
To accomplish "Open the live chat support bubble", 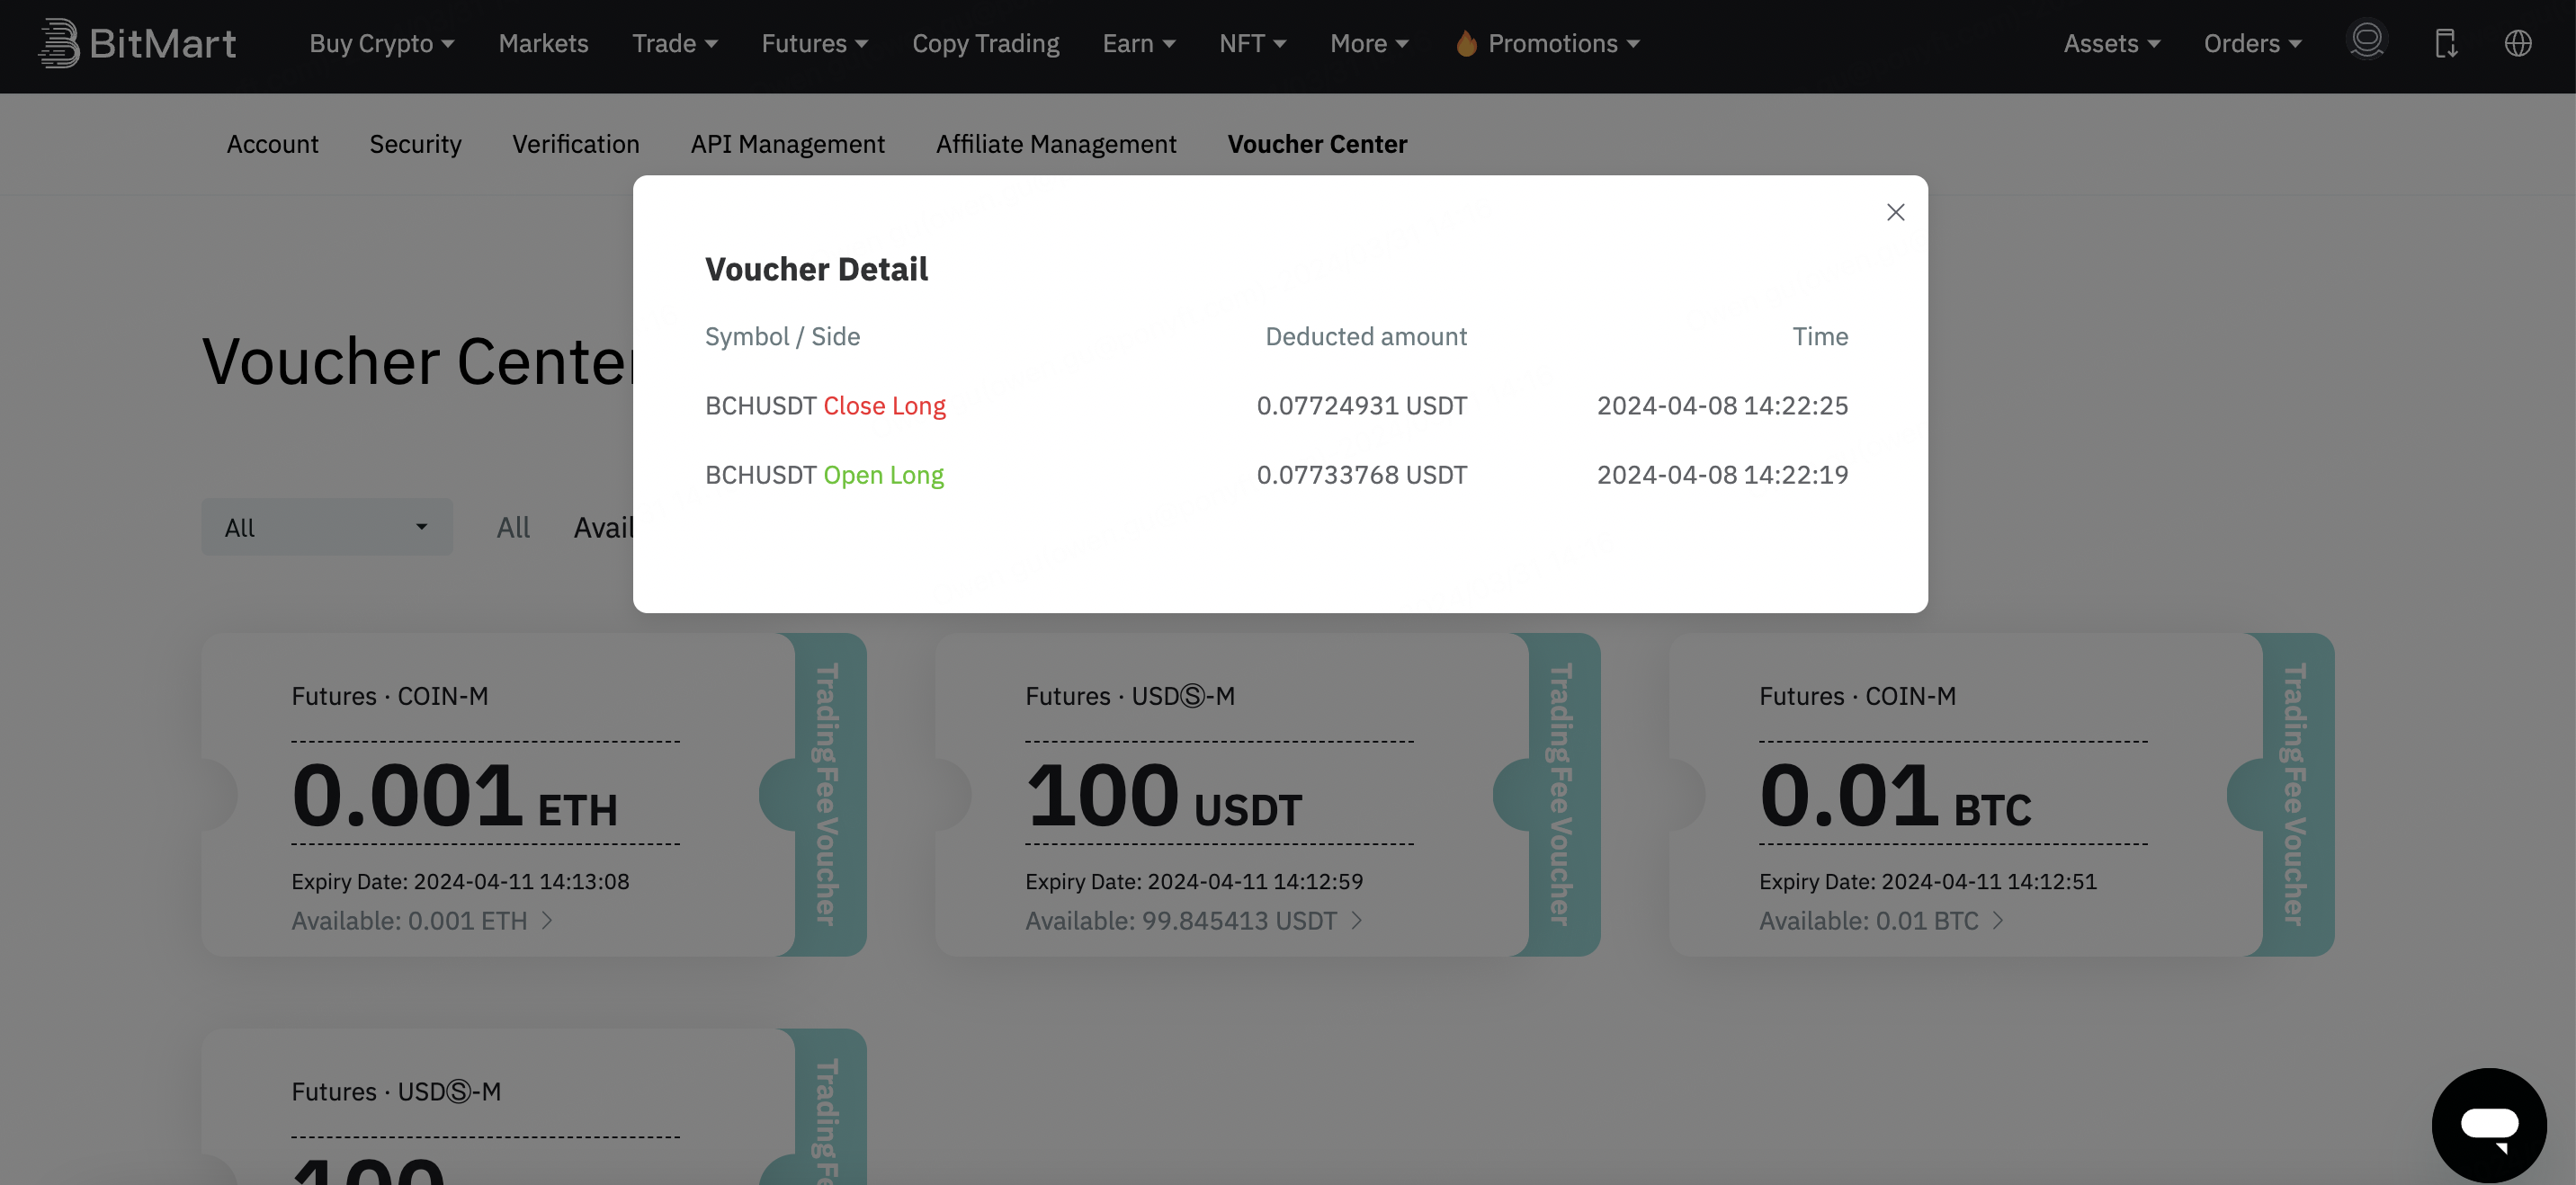I will coord(2489,1125).
